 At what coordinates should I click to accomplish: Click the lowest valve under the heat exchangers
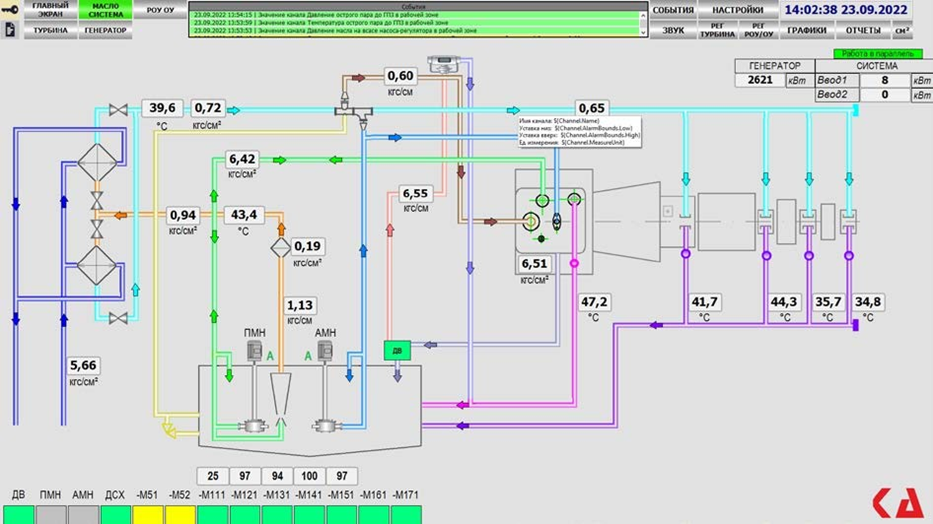click(x=118, y=319)
